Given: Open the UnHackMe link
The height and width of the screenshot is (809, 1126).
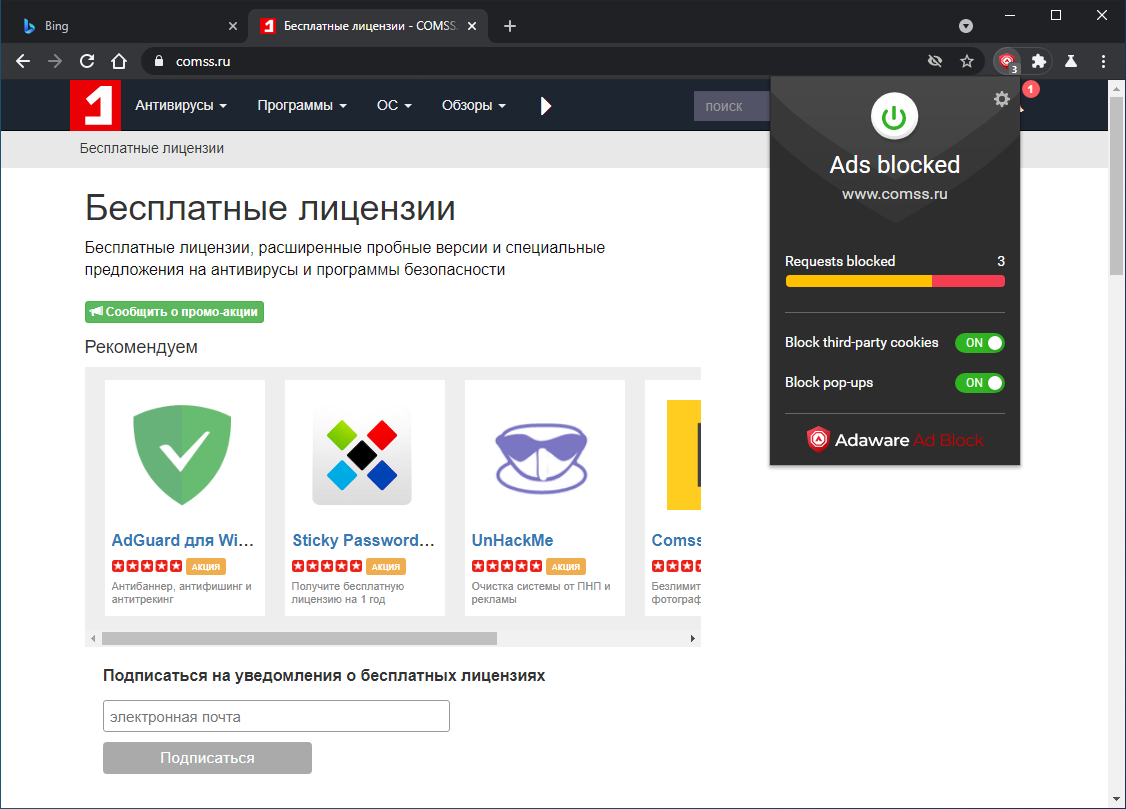Looking at the screenshot, I should click(x=512, y=541).
